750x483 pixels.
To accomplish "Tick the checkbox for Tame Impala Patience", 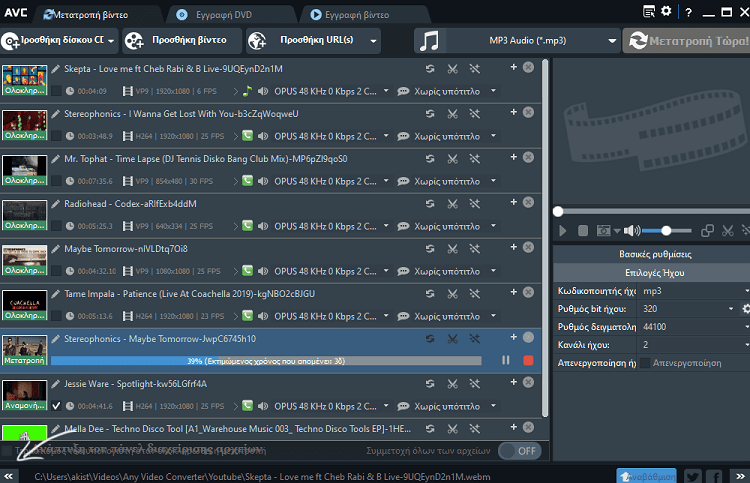I will [x=56, y=316].
